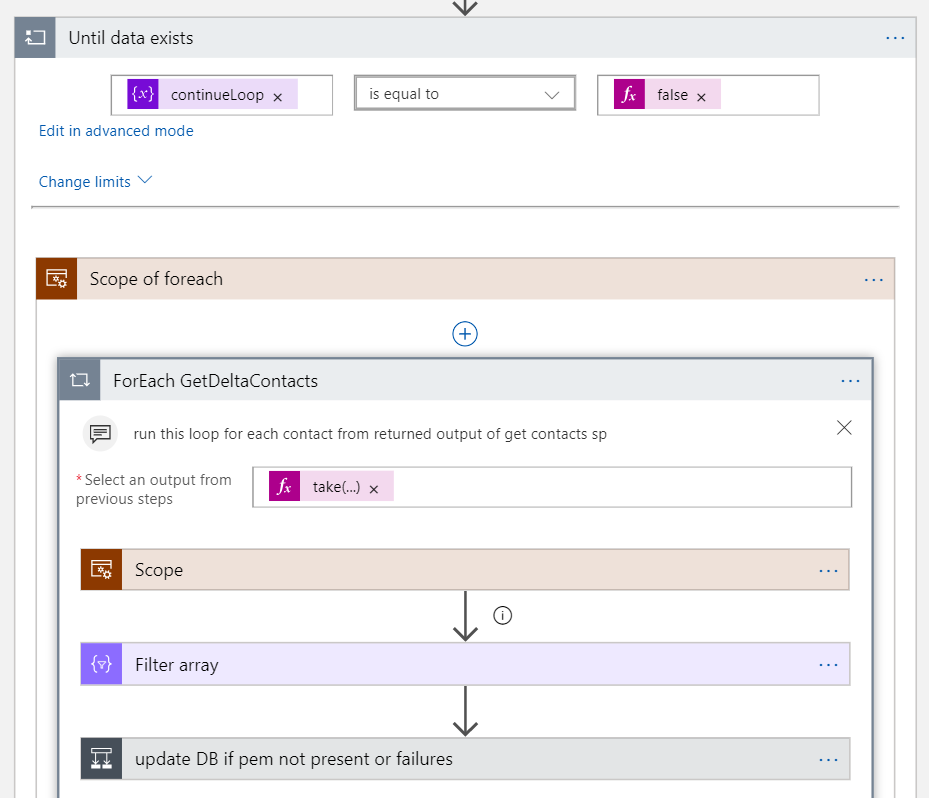
Task: Open the ForEach GetDeltaContacts ellipsis menu
Action: 851,380
